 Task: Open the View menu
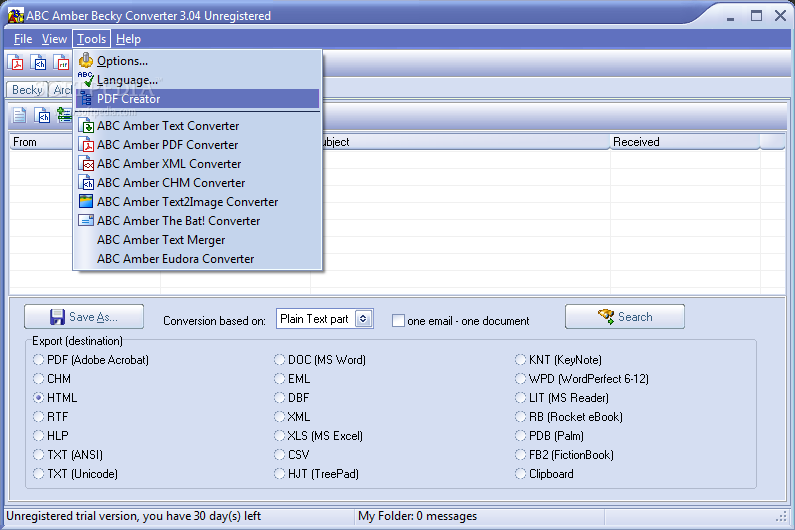(54, 39)
